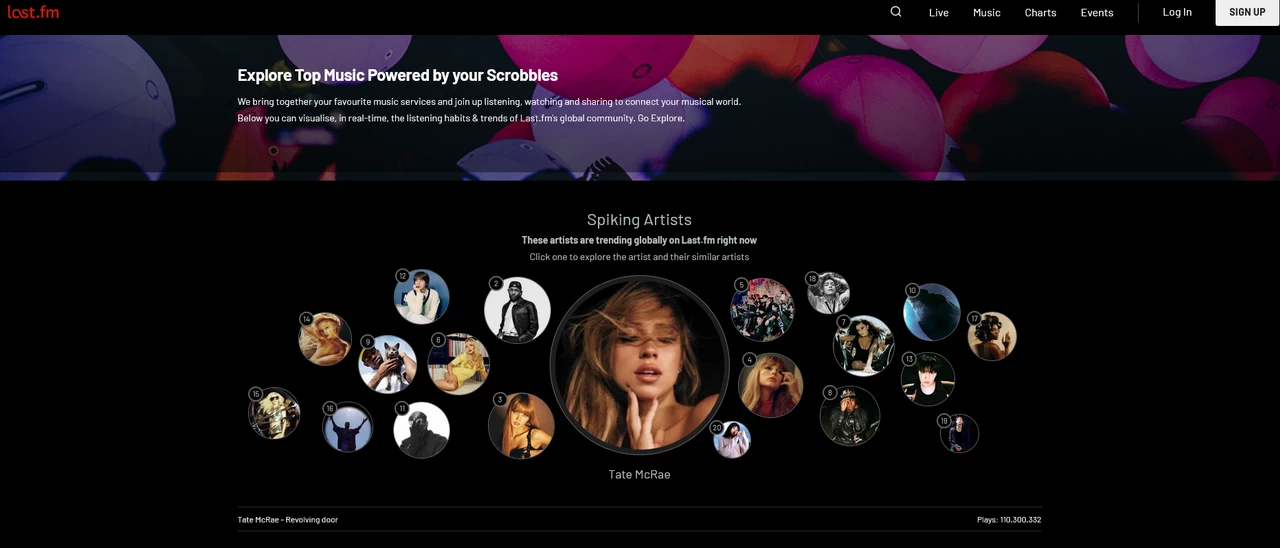Select spiking artist bubble number 14
Viewport: 1280px width, 548px height.
point(324,339)
